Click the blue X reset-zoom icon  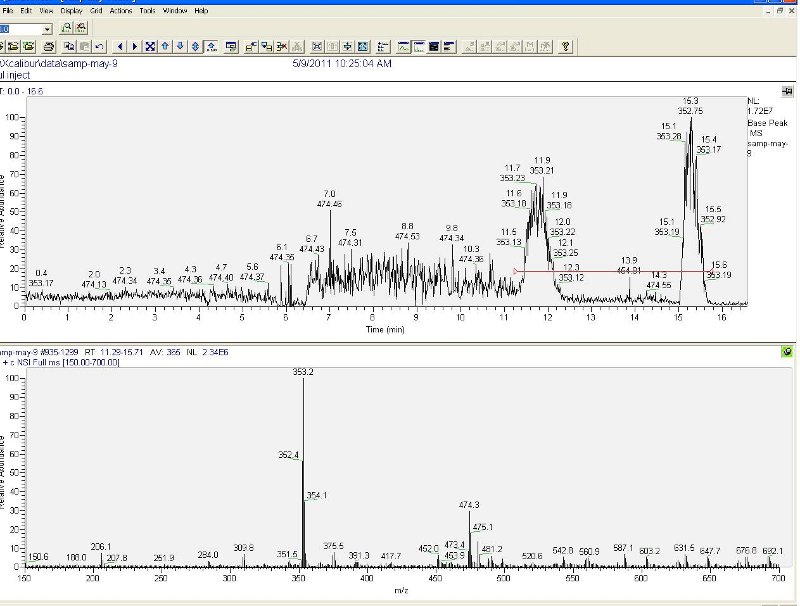click(150, 46)
